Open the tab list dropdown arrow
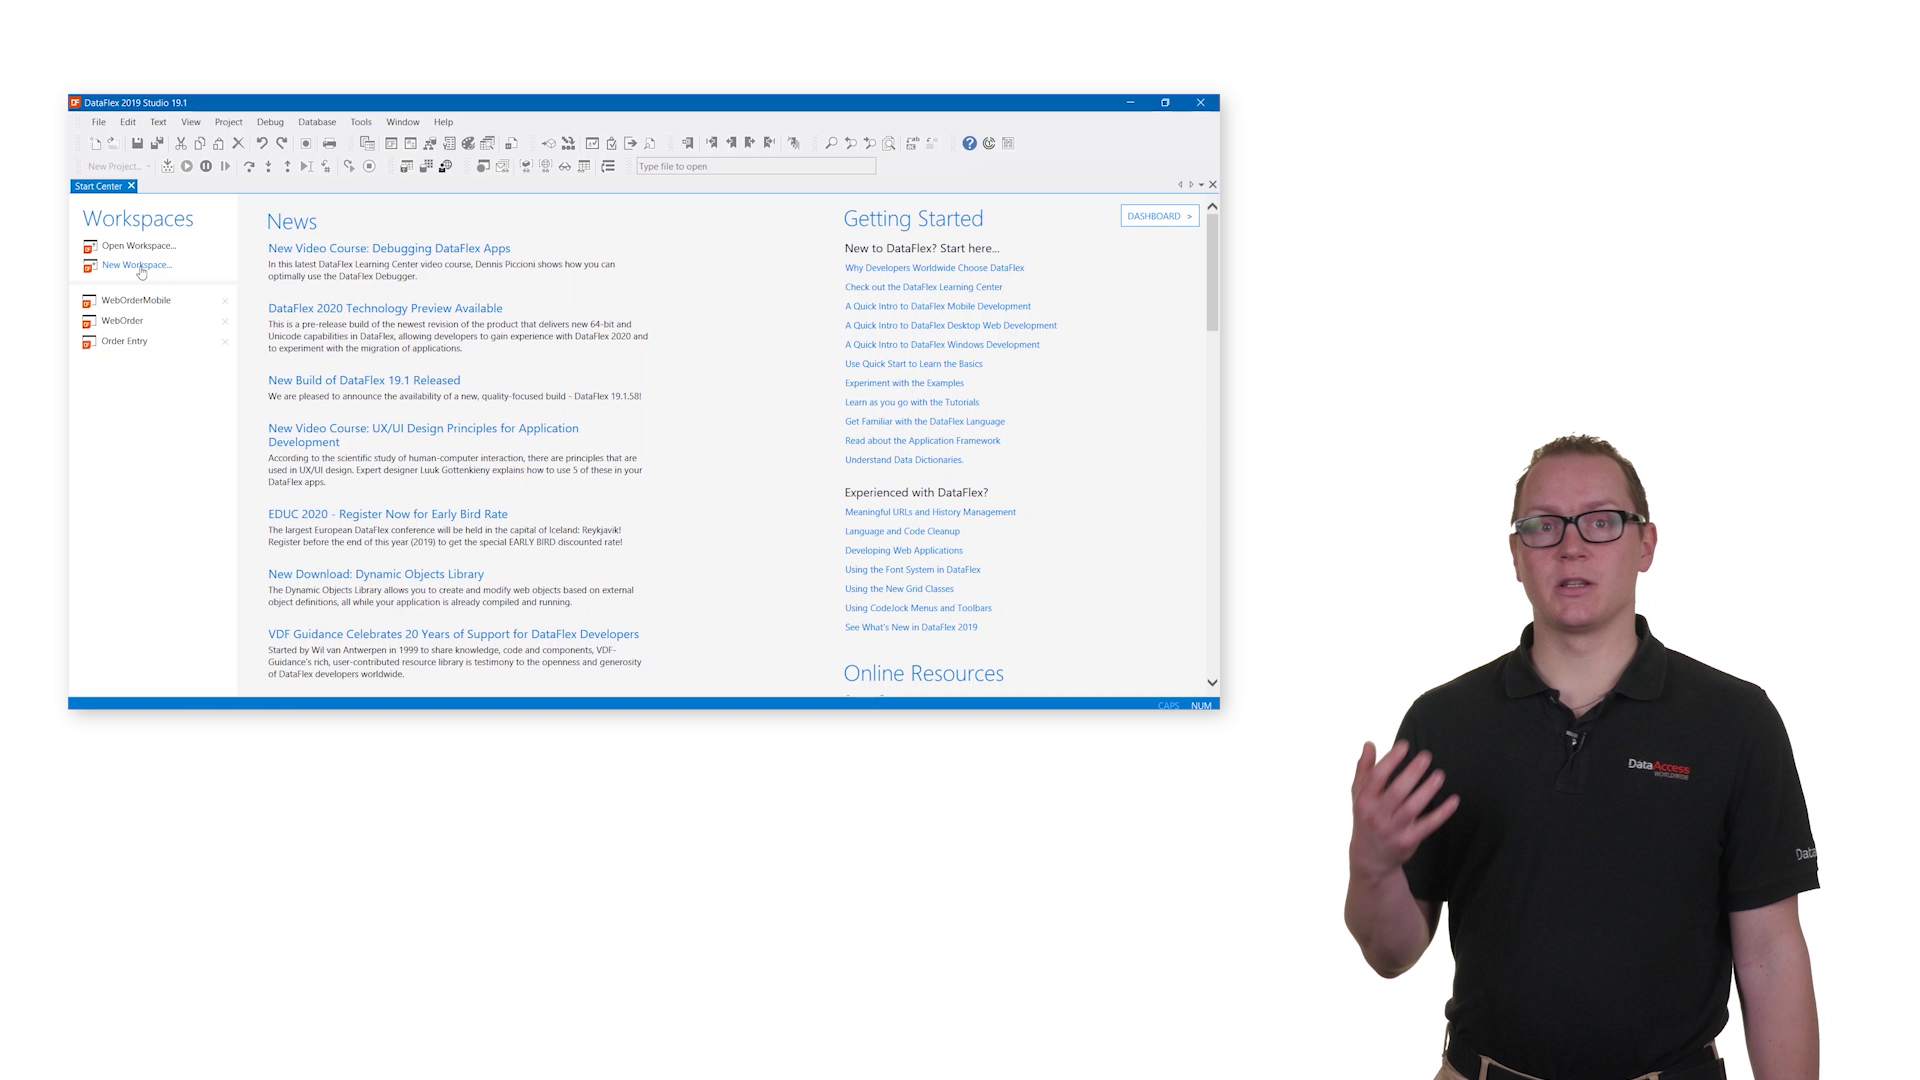The image size is (1920, 1080). click(x=1201, y=185)
